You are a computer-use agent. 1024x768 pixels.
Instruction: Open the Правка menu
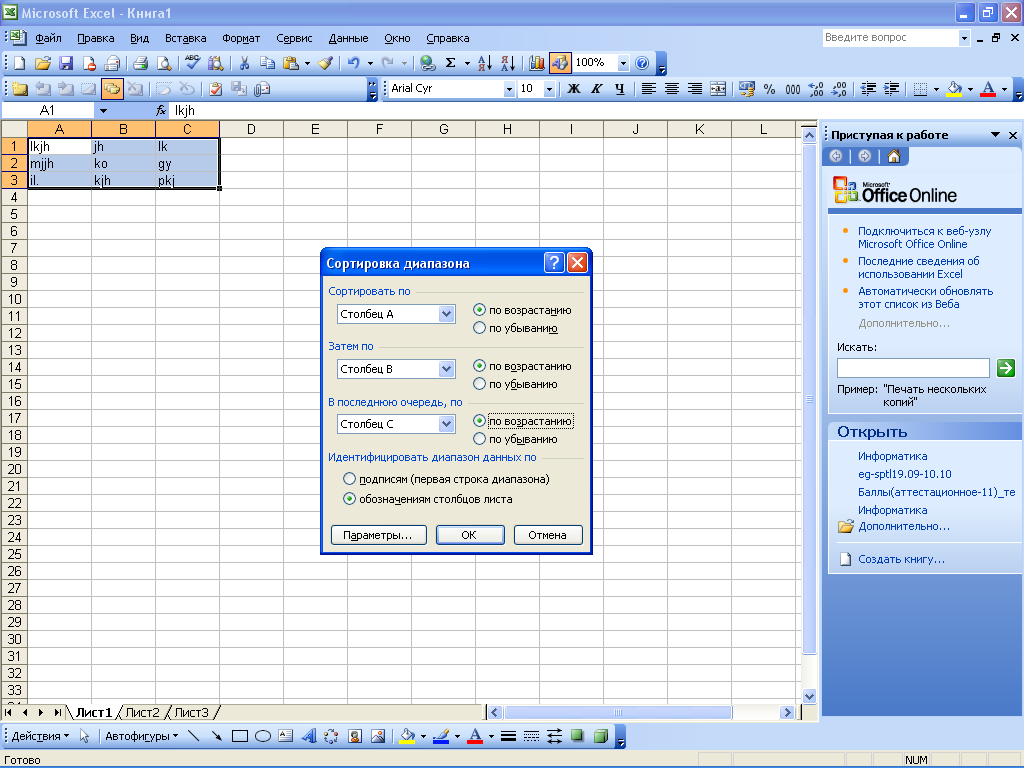pos(95,38)
